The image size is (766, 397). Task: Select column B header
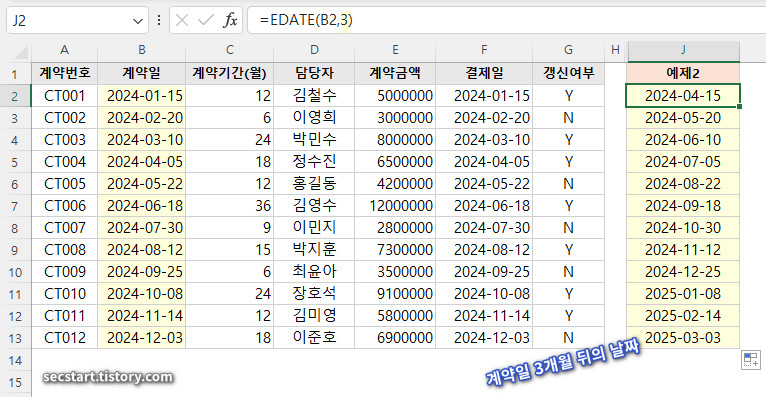142,50
